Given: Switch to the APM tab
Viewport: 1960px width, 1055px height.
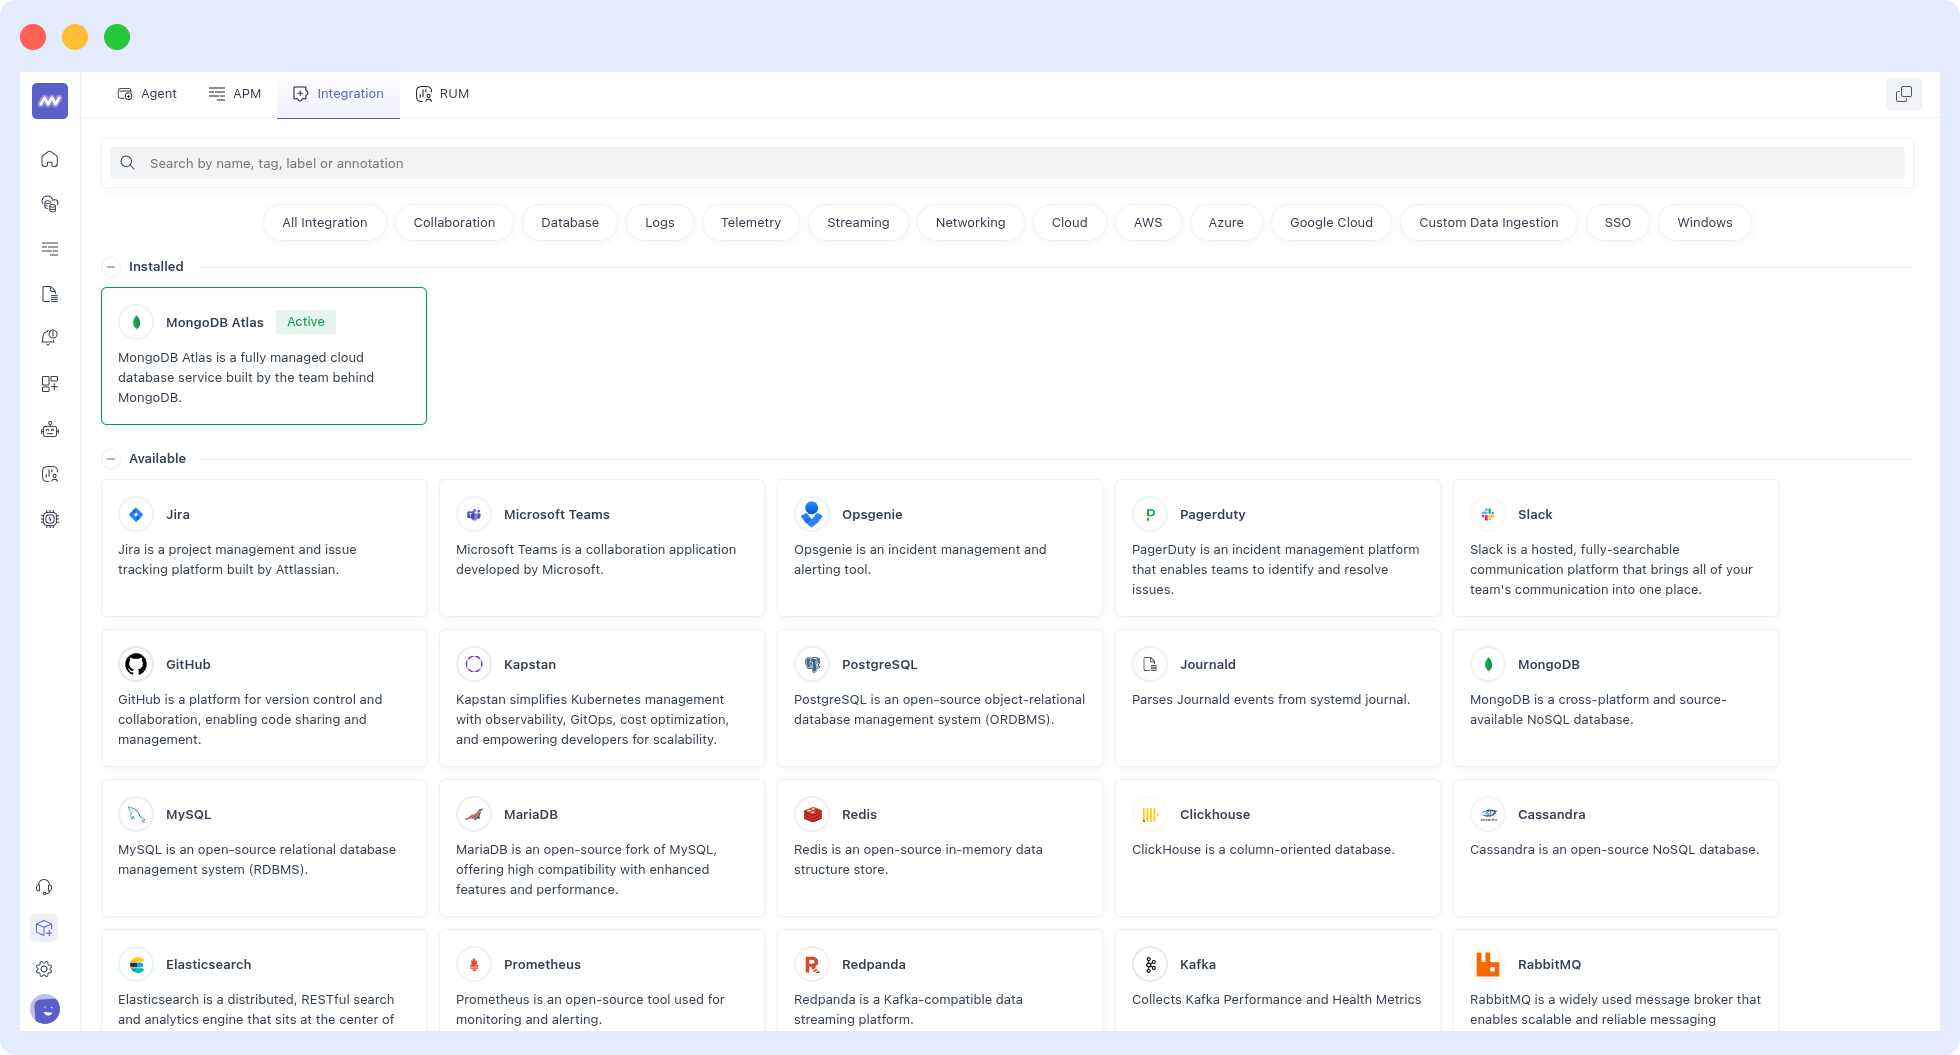Looking at the screenshot, I should (x=234, y=93).
